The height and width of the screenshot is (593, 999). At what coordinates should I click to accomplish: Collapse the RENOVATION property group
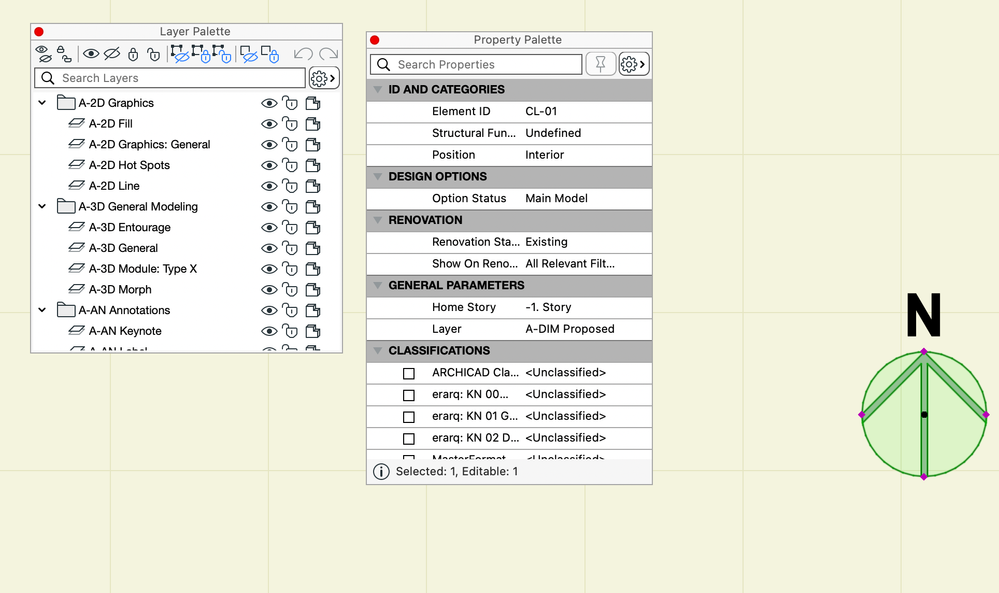tap(378, 220)
